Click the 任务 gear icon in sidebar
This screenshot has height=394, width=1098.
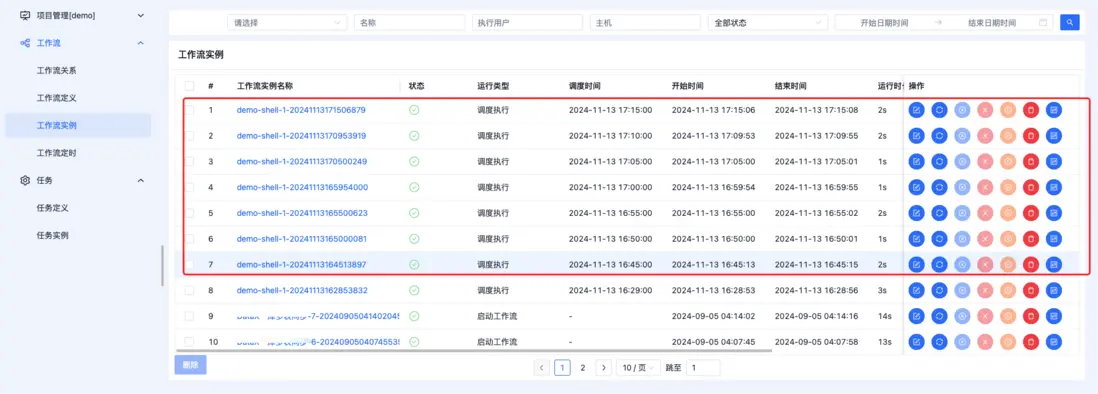pyautogui.click(x=25, y=181)
